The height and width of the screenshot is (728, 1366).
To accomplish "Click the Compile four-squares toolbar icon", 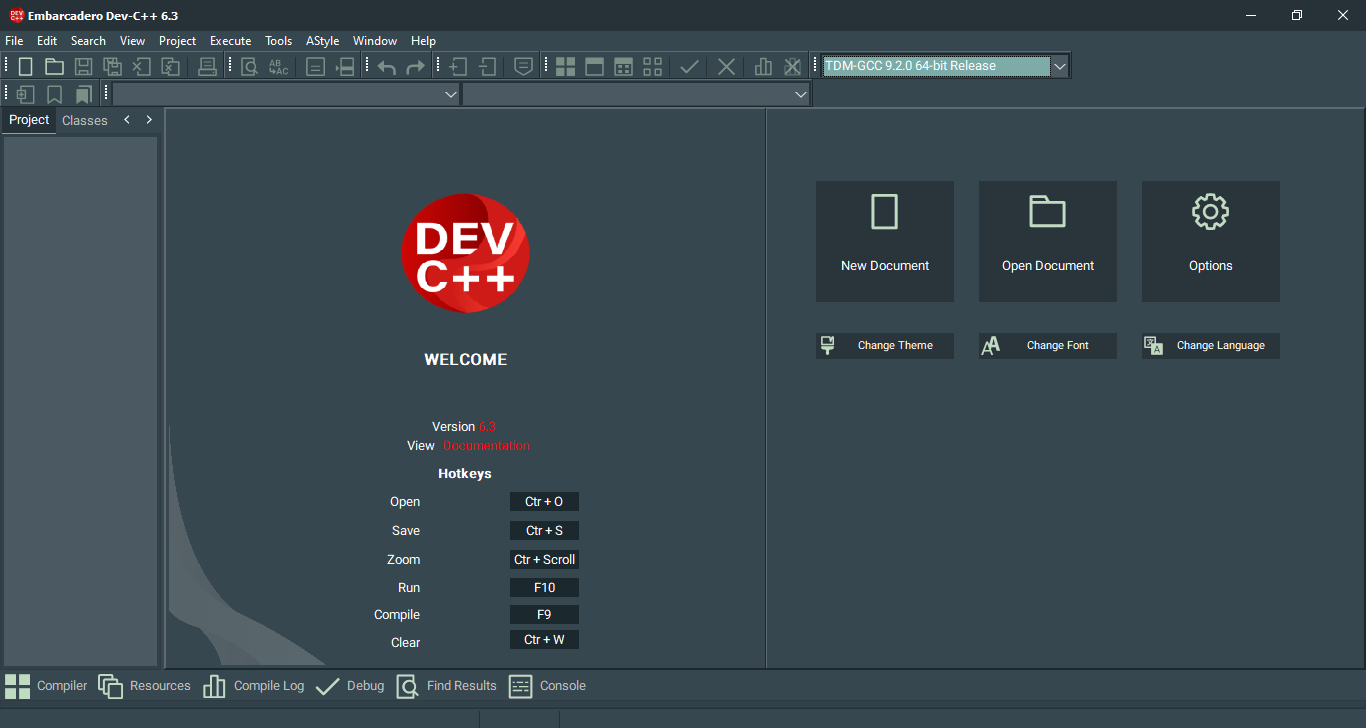I will click(x=566, y=67).
